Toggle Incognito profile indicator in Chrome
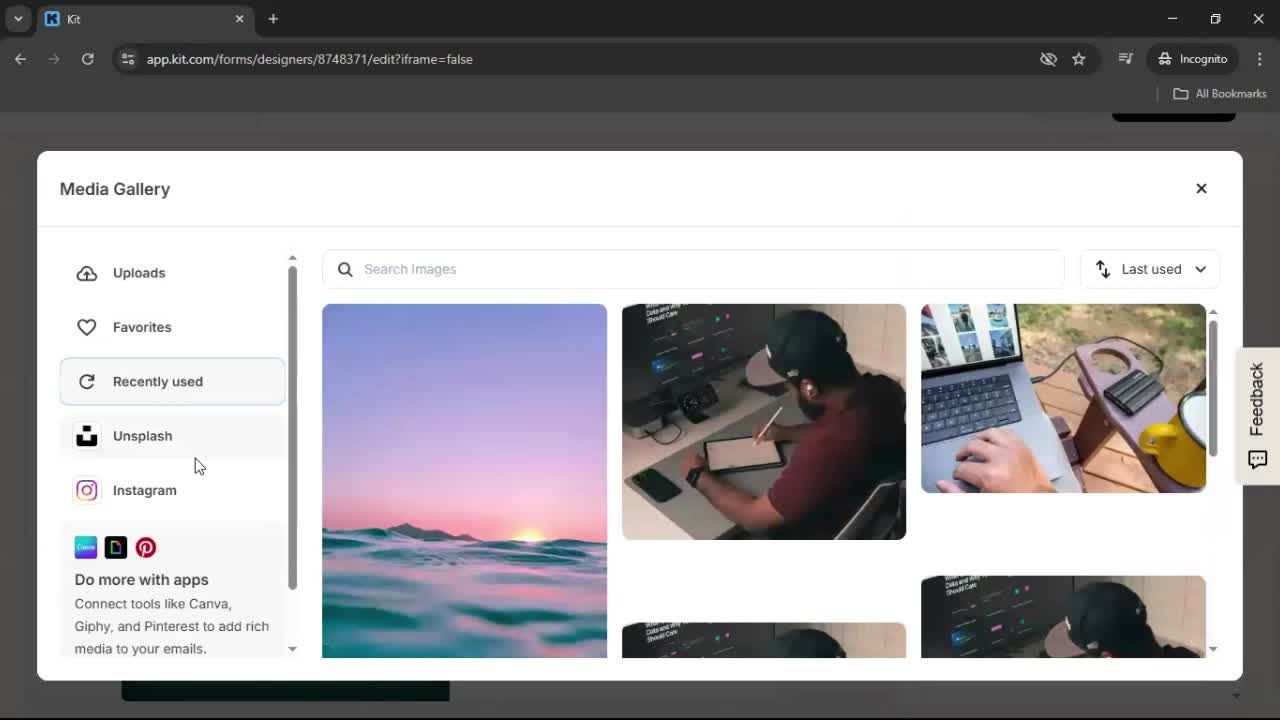Screen dimensions: 1280x720 [x=1192, y=59]
